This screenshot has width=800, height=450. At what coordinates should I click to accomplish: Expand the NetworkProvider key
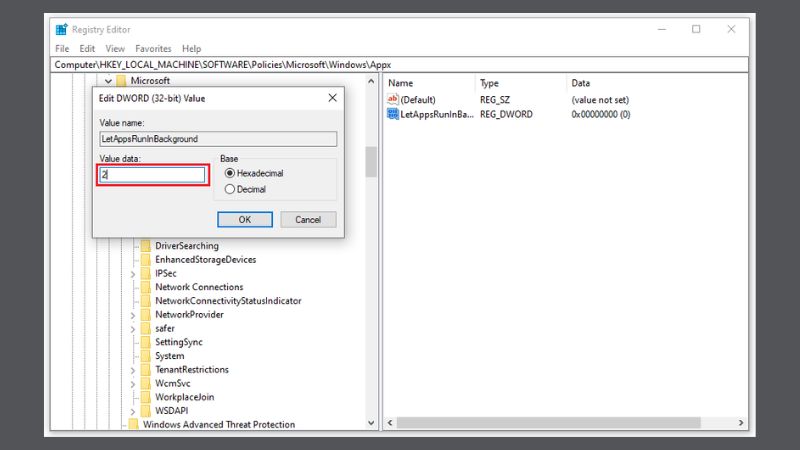click(x=133, y=315)
